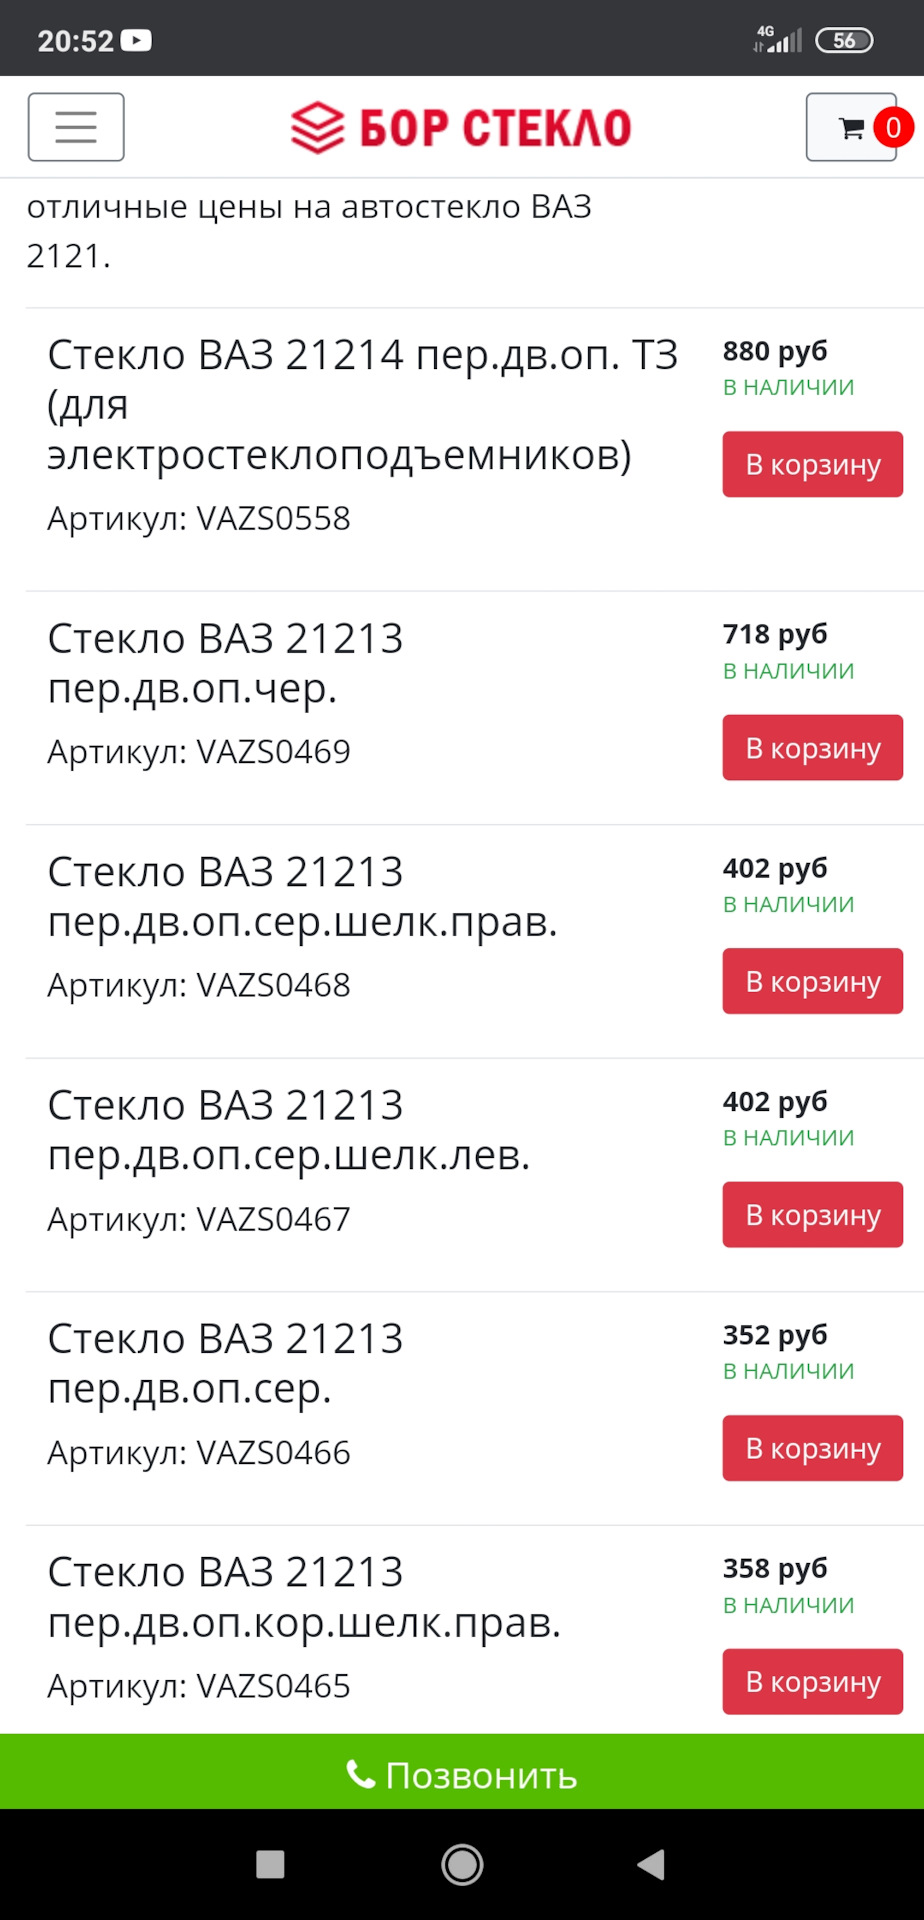
Task: Open Стекло ВАЗ 21213 пер.дв.оп.чер. product
Action: point(225,663)
